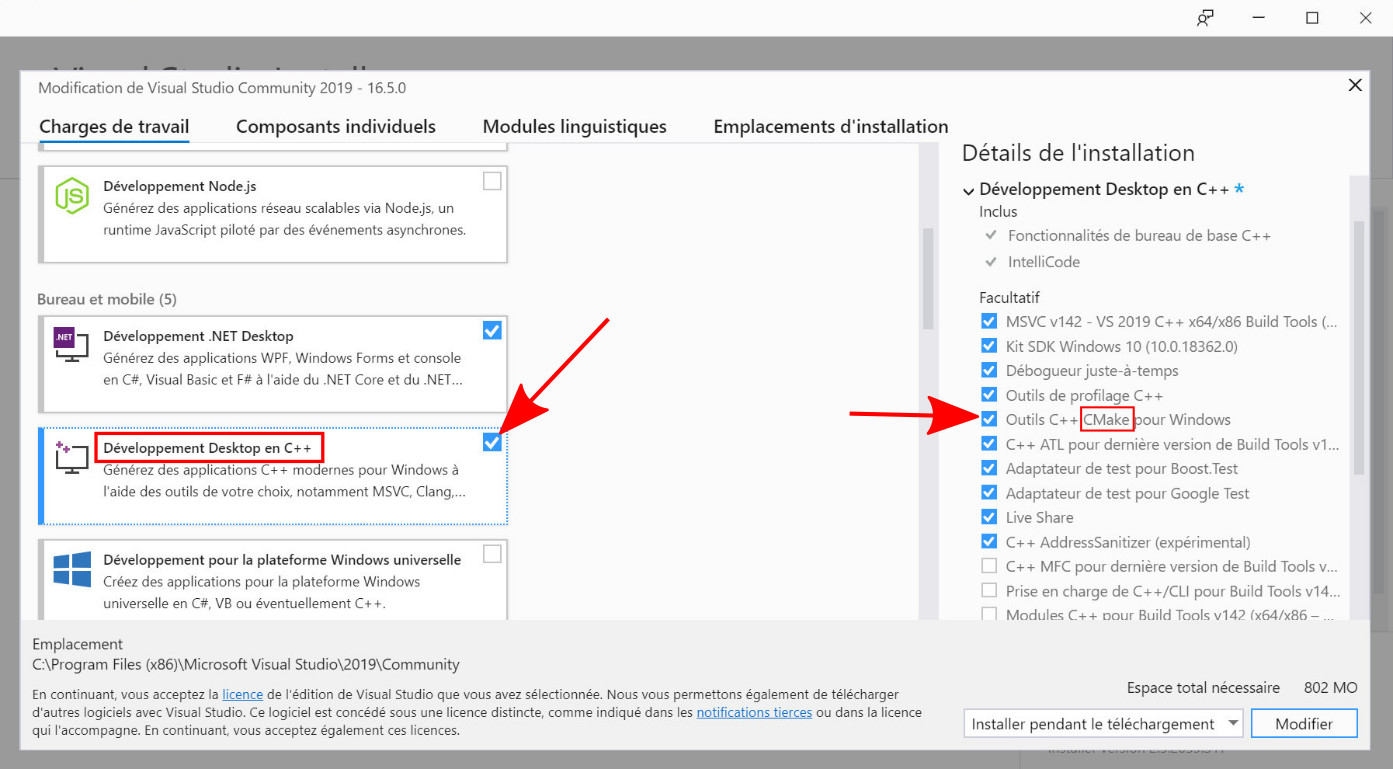The width and height of the screenshot is (1393, 769).
Task: Uncheck C++ AddressSanitizer (expérimental)
Action: point(989,542)
